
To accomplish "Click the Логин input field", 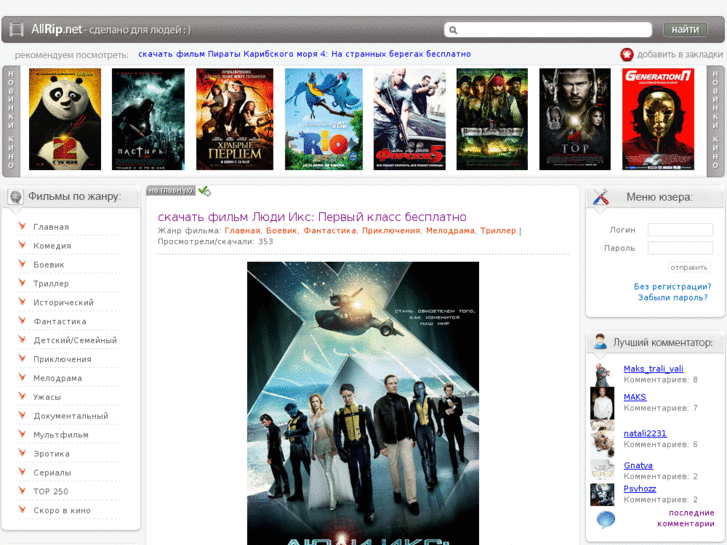I will [680, 230].
